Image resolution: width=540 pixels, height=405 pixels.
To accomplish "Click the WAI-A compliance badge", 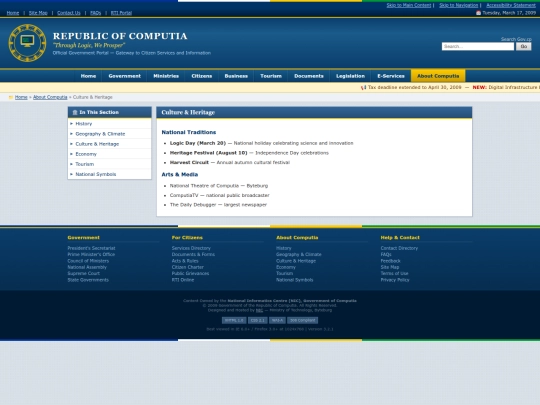I will [x=277, y=320].
